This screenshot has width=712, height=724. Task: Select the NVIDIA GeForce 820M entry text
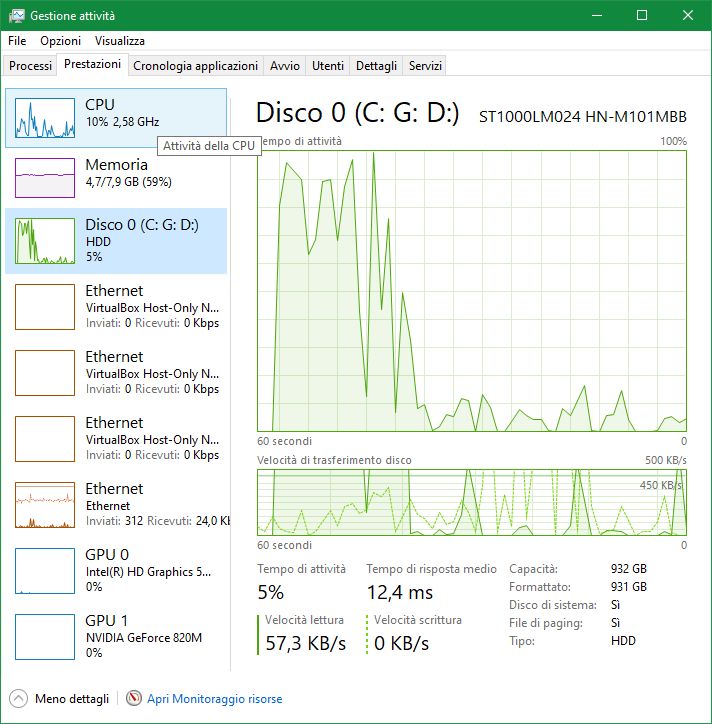point(144,638)
